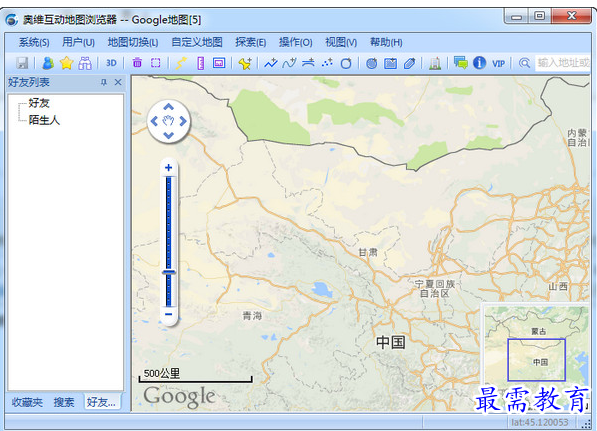
Task: Click the 500公里 scale bar
Action: tap(195, 375)
